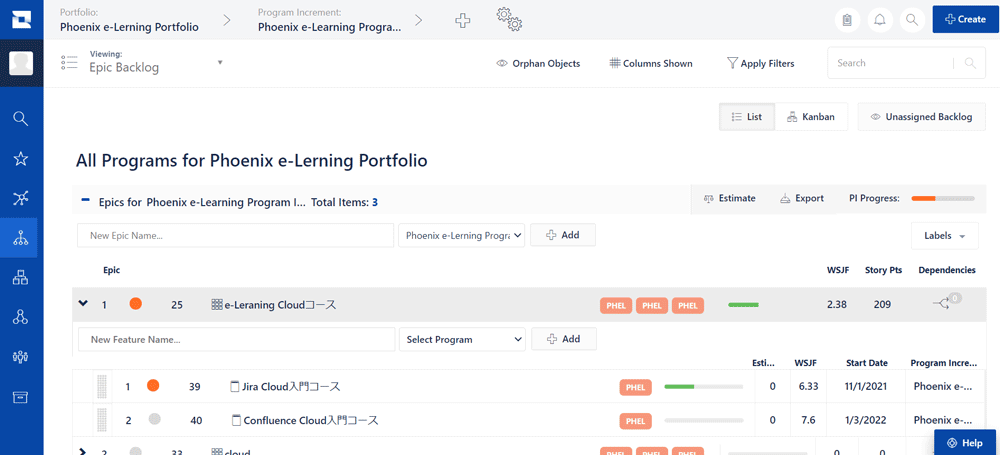Click the arrow after Program Increment breadcrumb
The image size is (1000, 455).
418,20
